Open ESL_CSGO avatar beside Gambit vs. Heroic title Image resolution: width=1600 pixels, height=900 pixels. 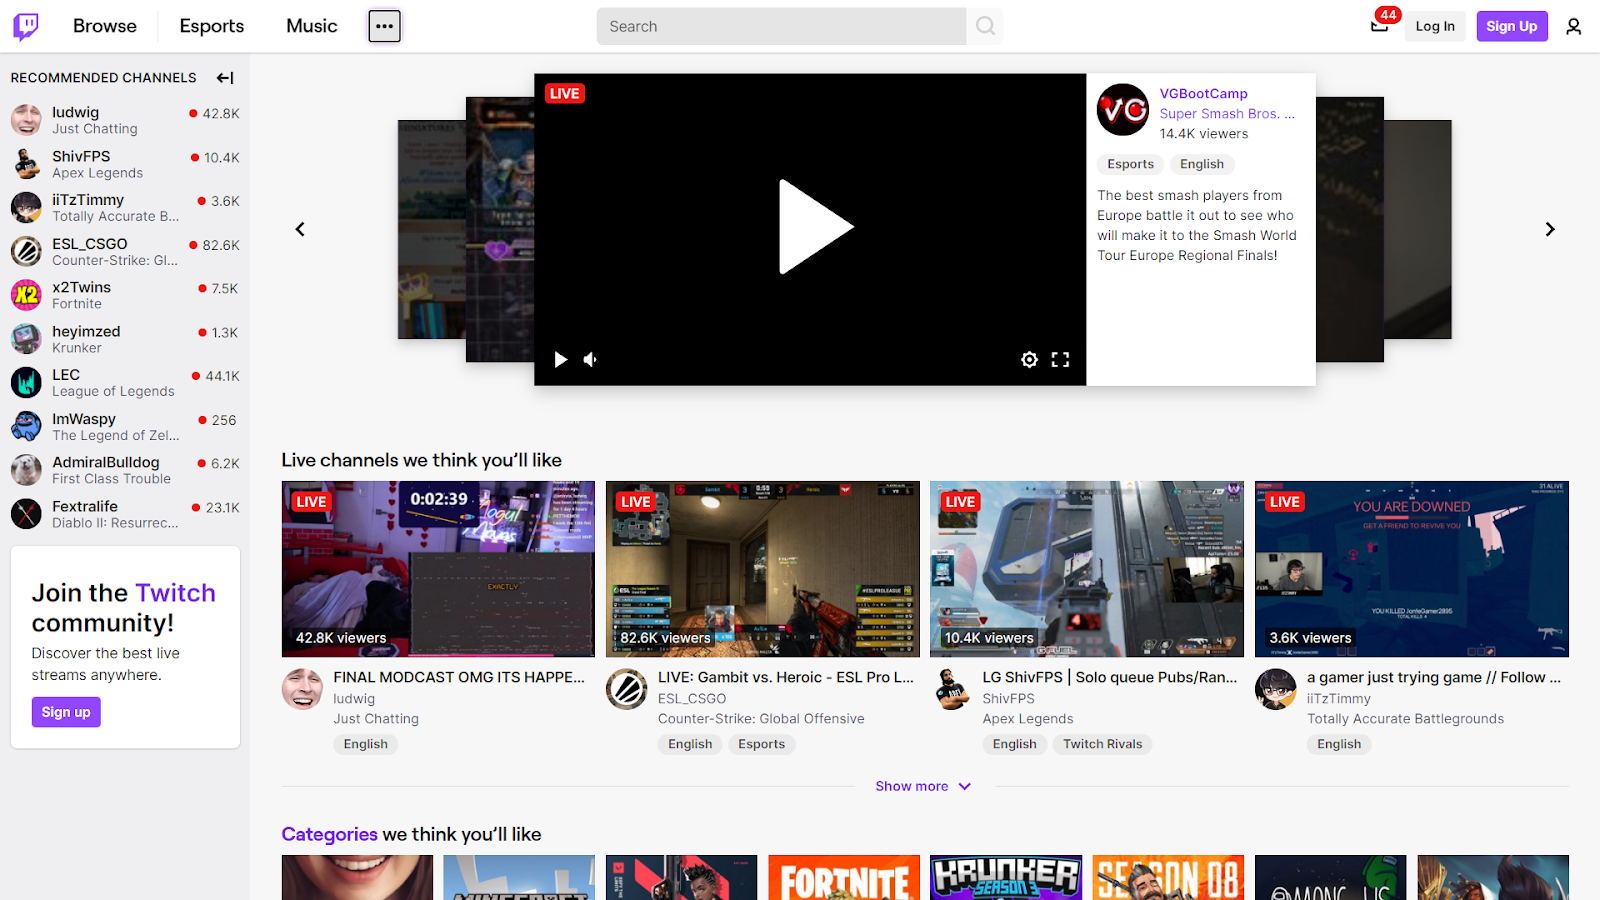pos(627,689)
